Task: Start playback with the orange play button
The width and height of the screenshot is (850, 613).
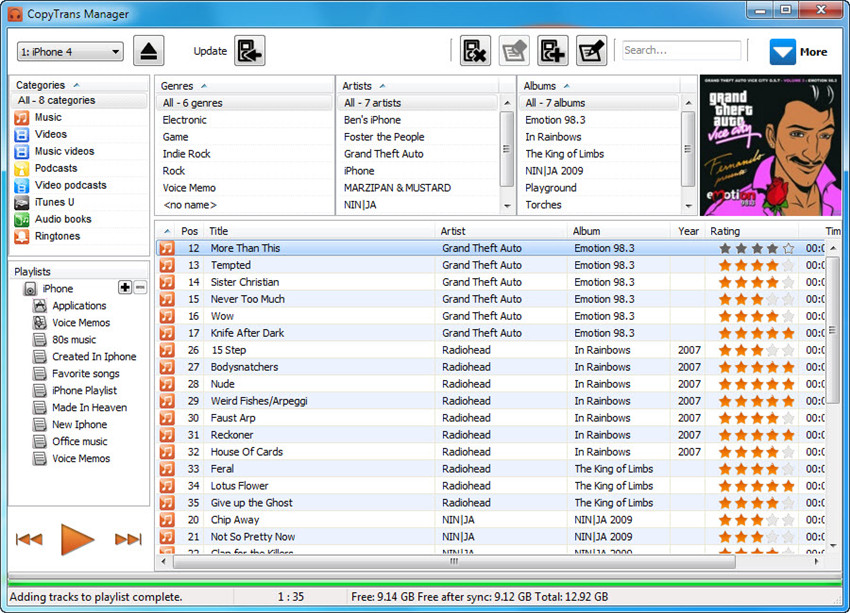Action: point(77,539)
